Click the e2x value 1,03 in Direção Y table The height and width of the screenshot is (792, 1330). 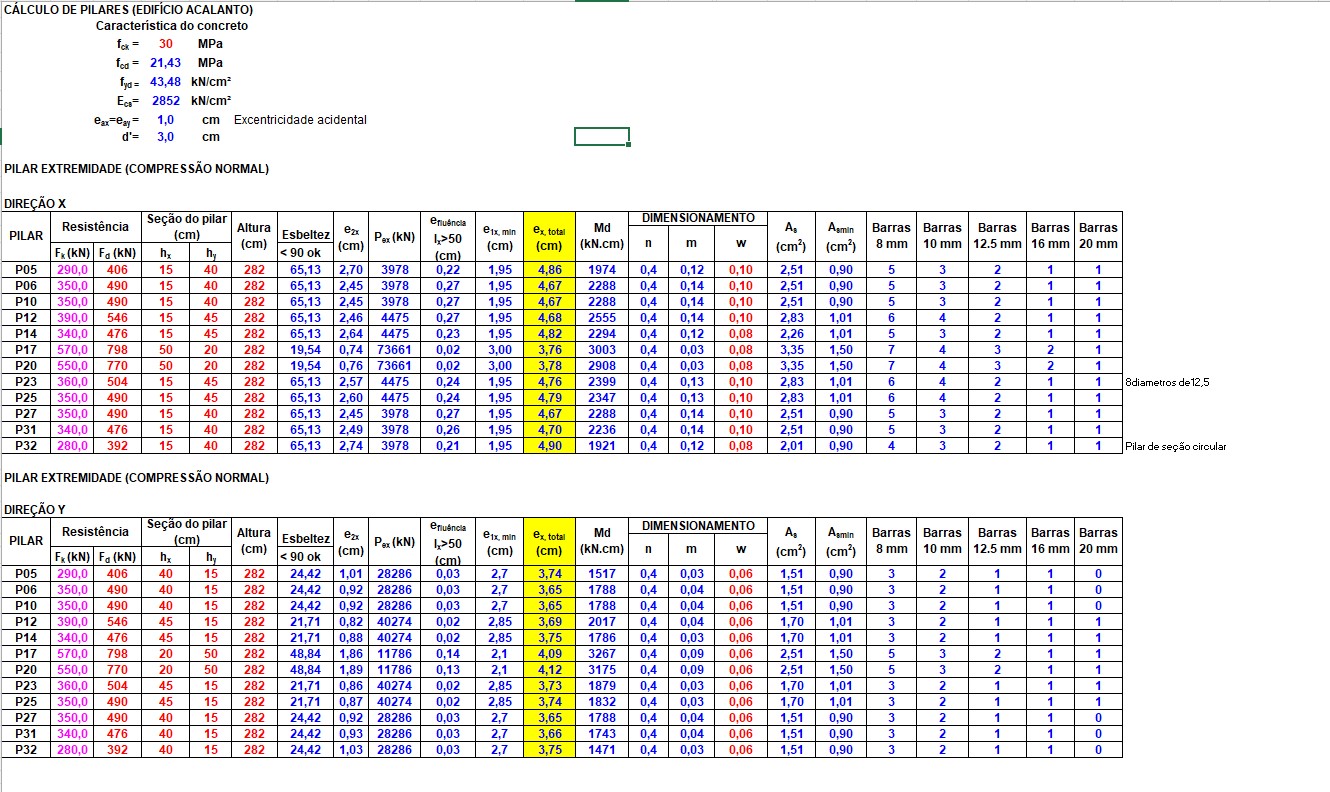pos(351,750)
